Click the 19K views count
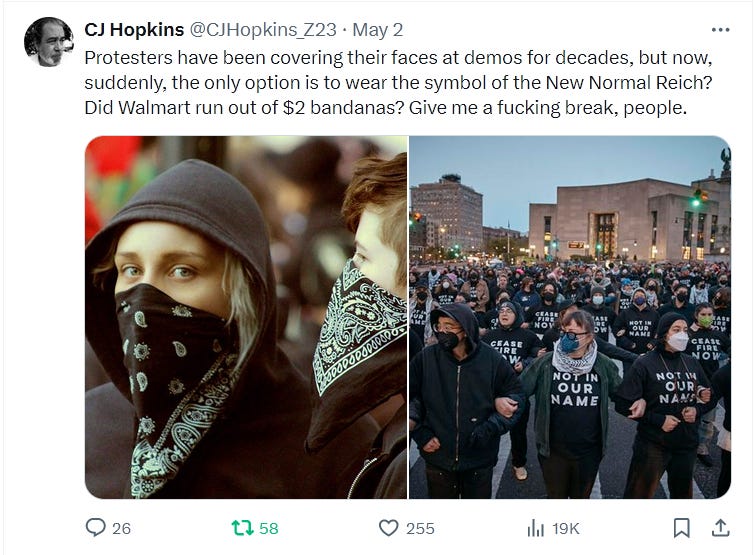This screenshot has width=754, height=555. 566,529
